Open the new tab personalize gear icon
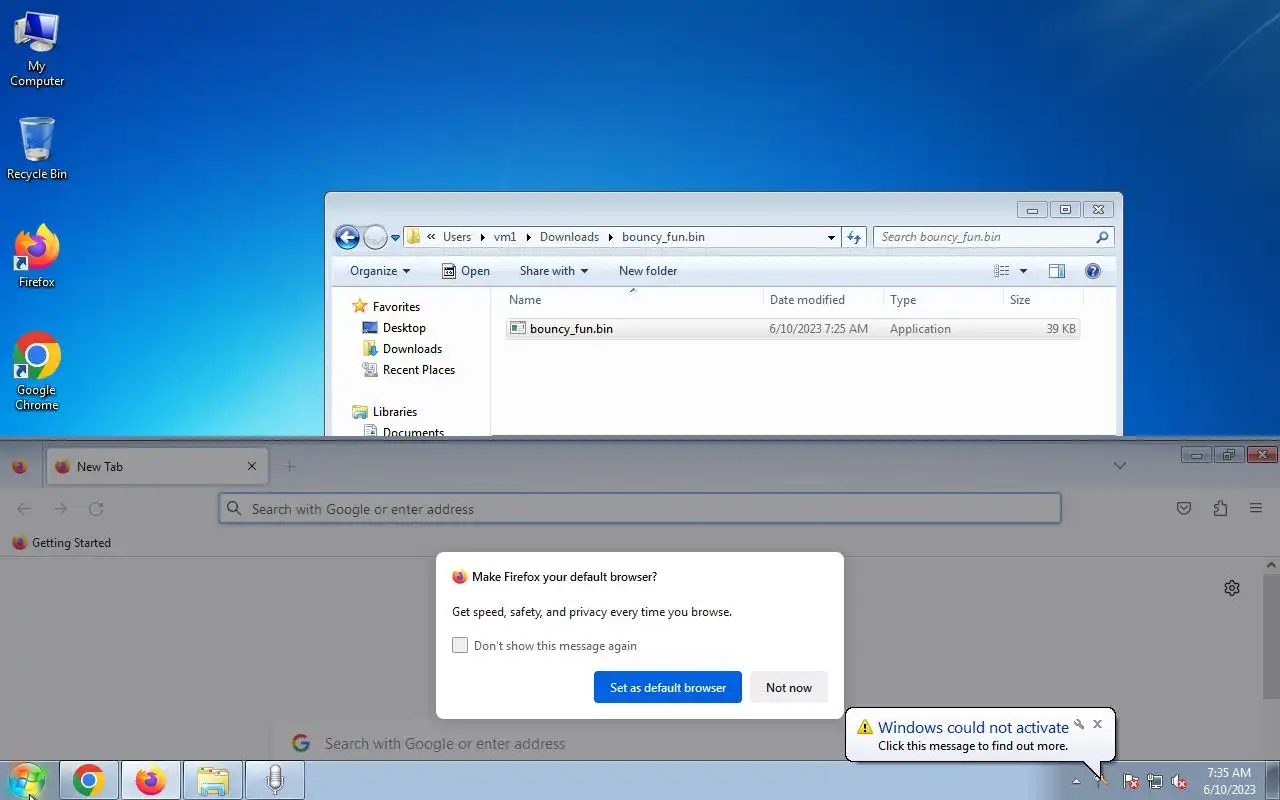This screenshot has width=1280, height=800. click(1232, 588)
